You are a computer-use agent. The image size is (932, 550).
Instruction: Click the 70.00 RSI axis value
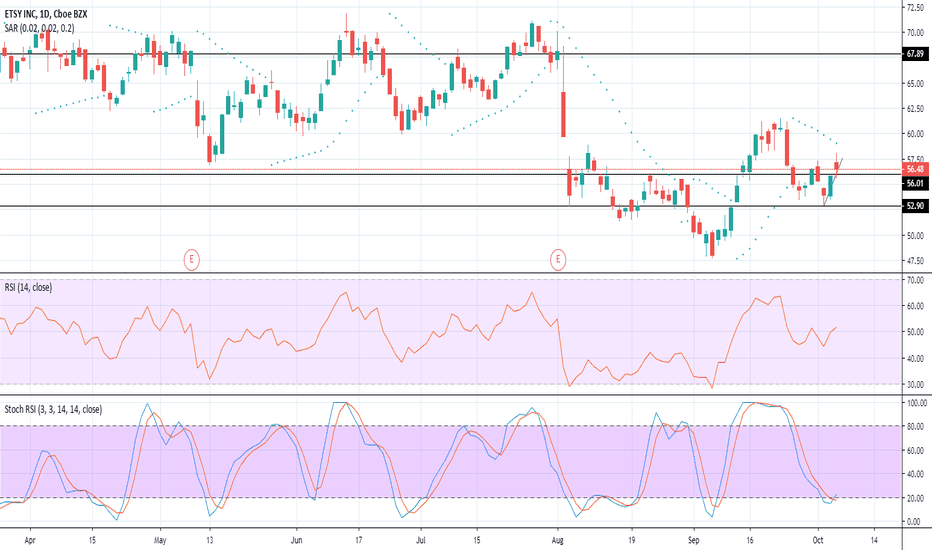[x=915, y=279]
